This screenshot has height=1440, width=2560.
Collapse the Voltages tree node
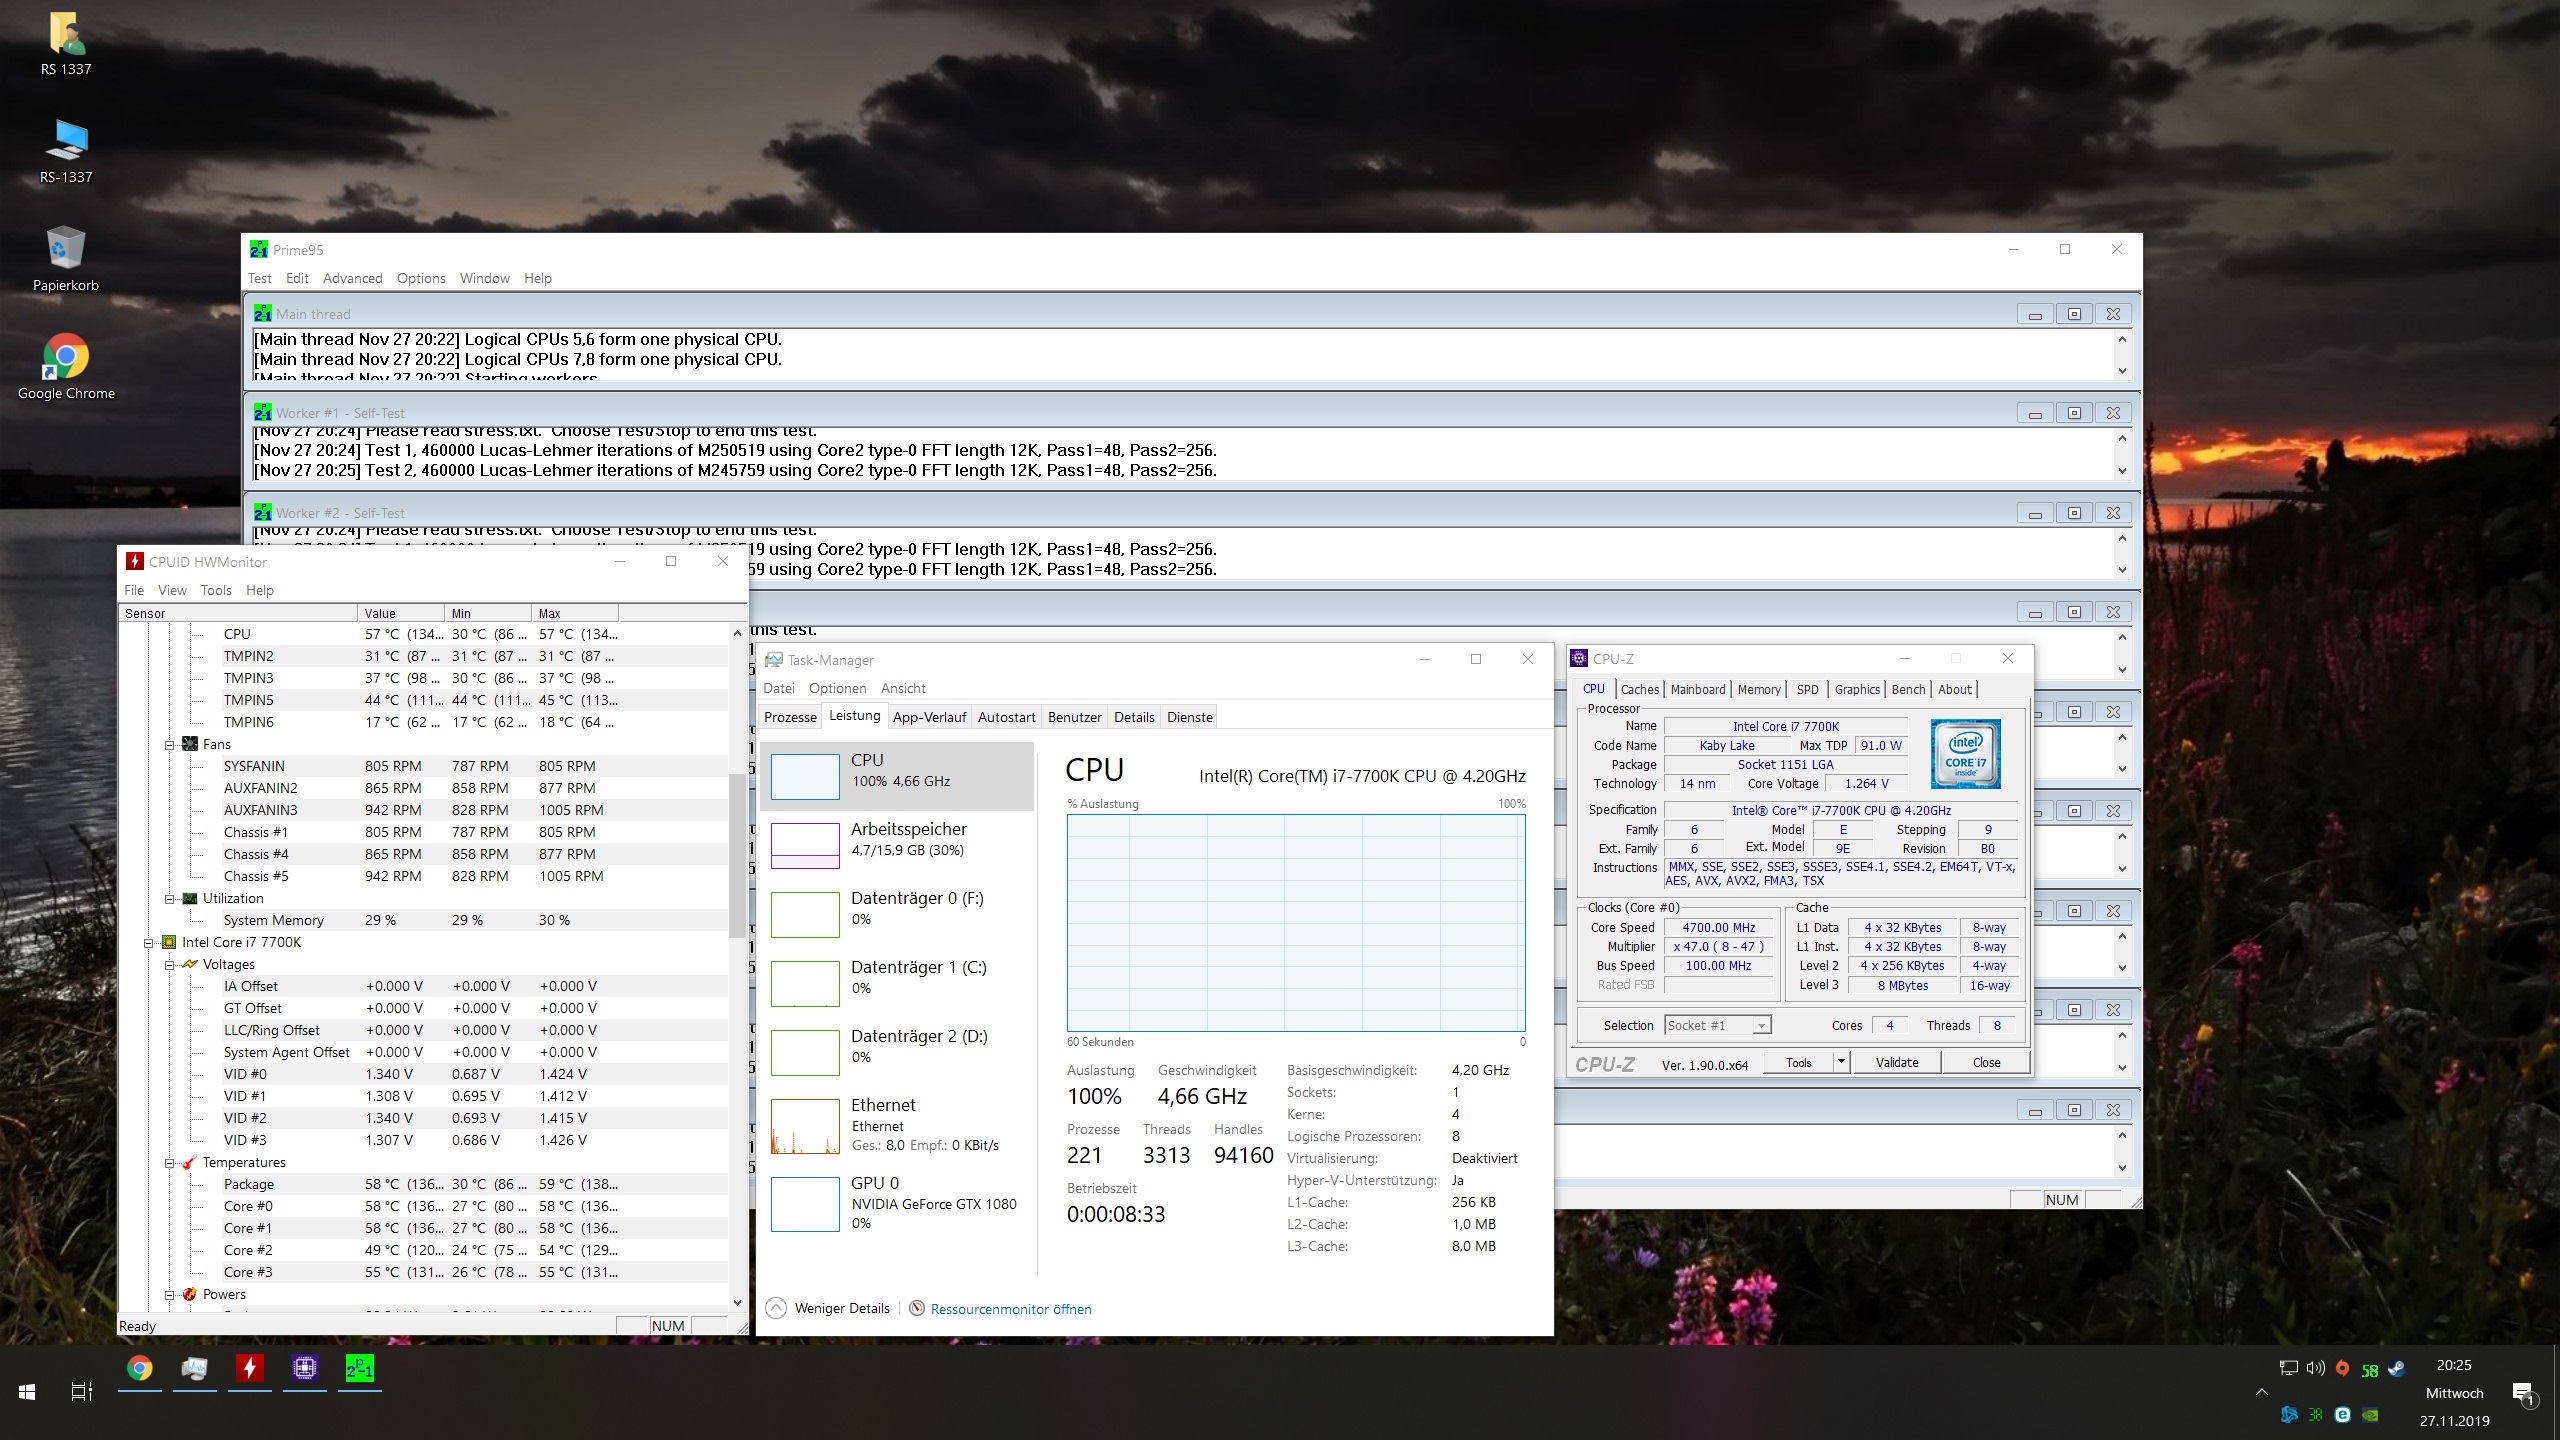169,964
